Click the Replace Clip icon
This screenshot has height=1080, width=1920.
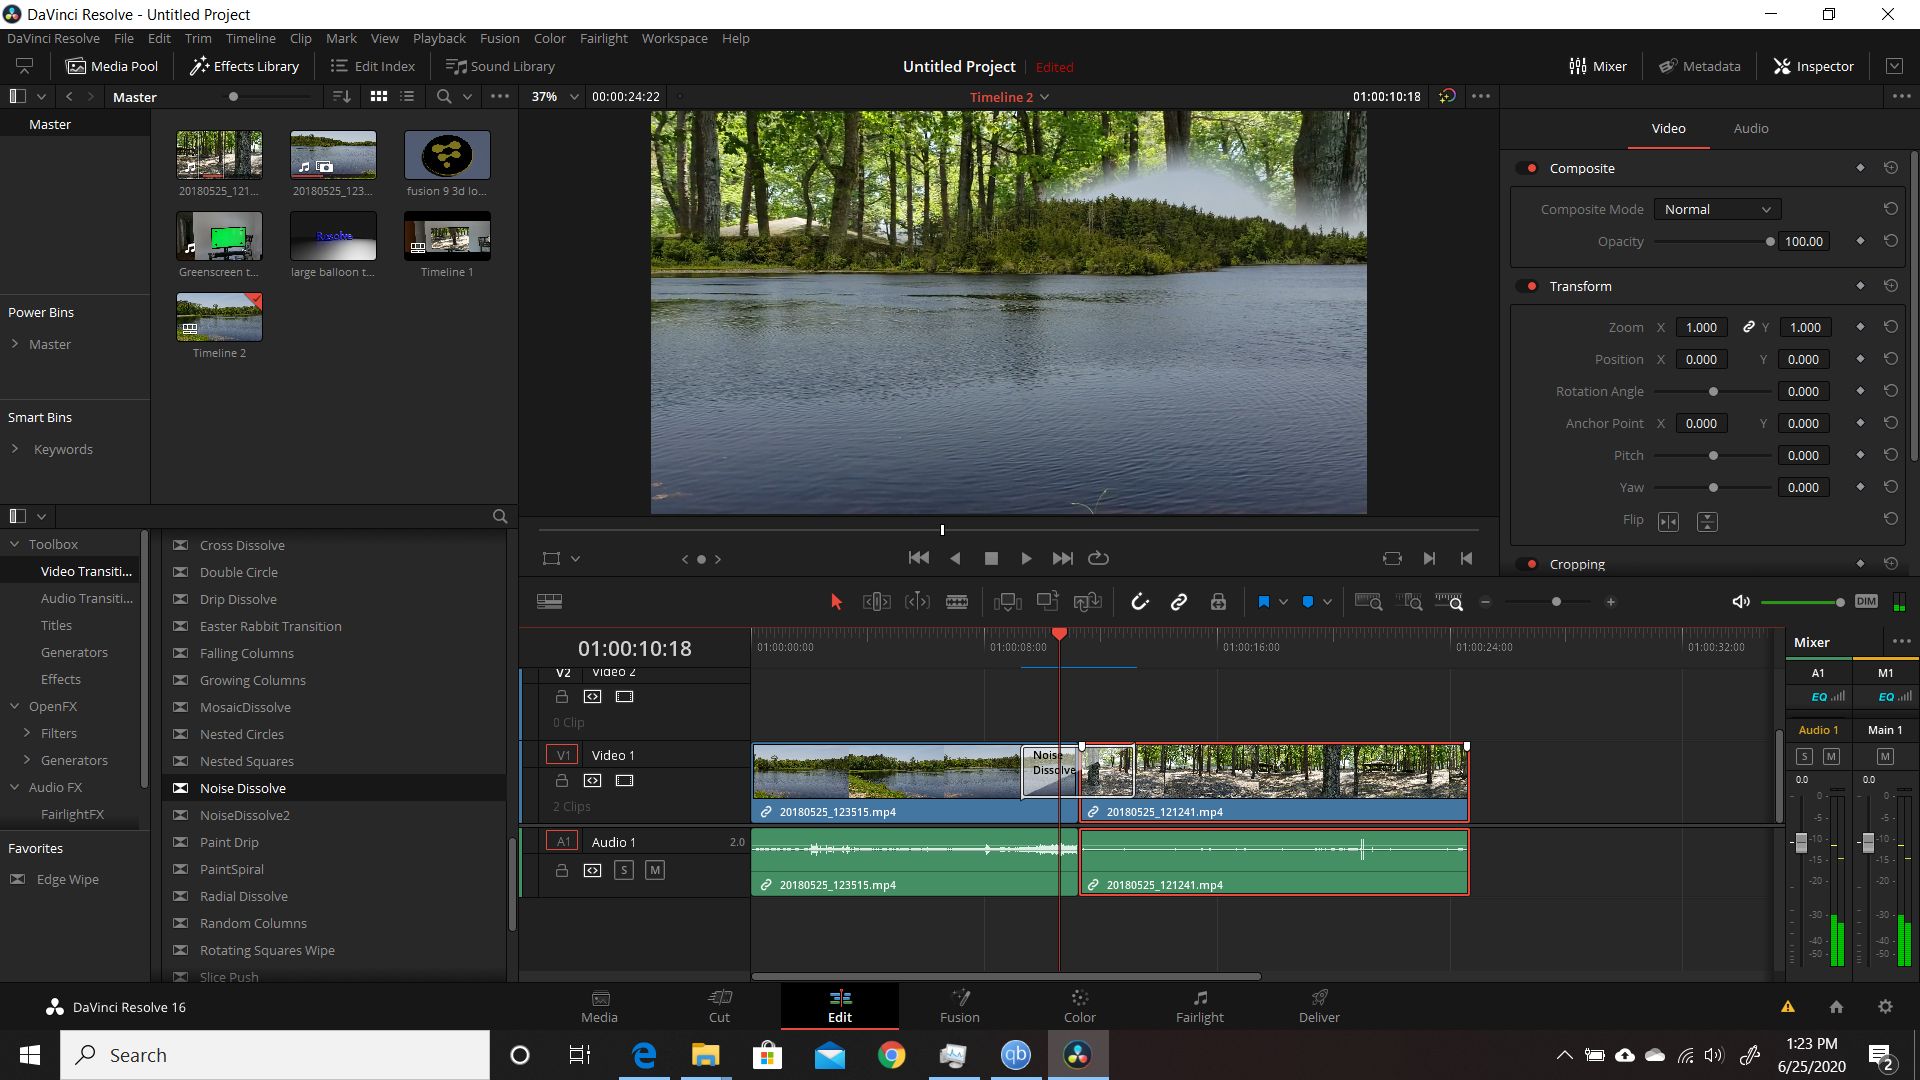pyautogui.click(x=1087, y=602)
